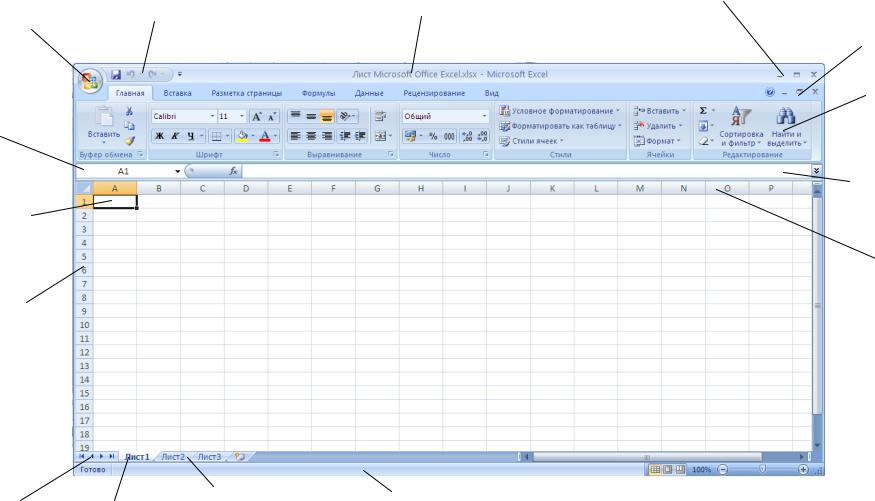Open Вид ribbon tab

tap(492, 93)
